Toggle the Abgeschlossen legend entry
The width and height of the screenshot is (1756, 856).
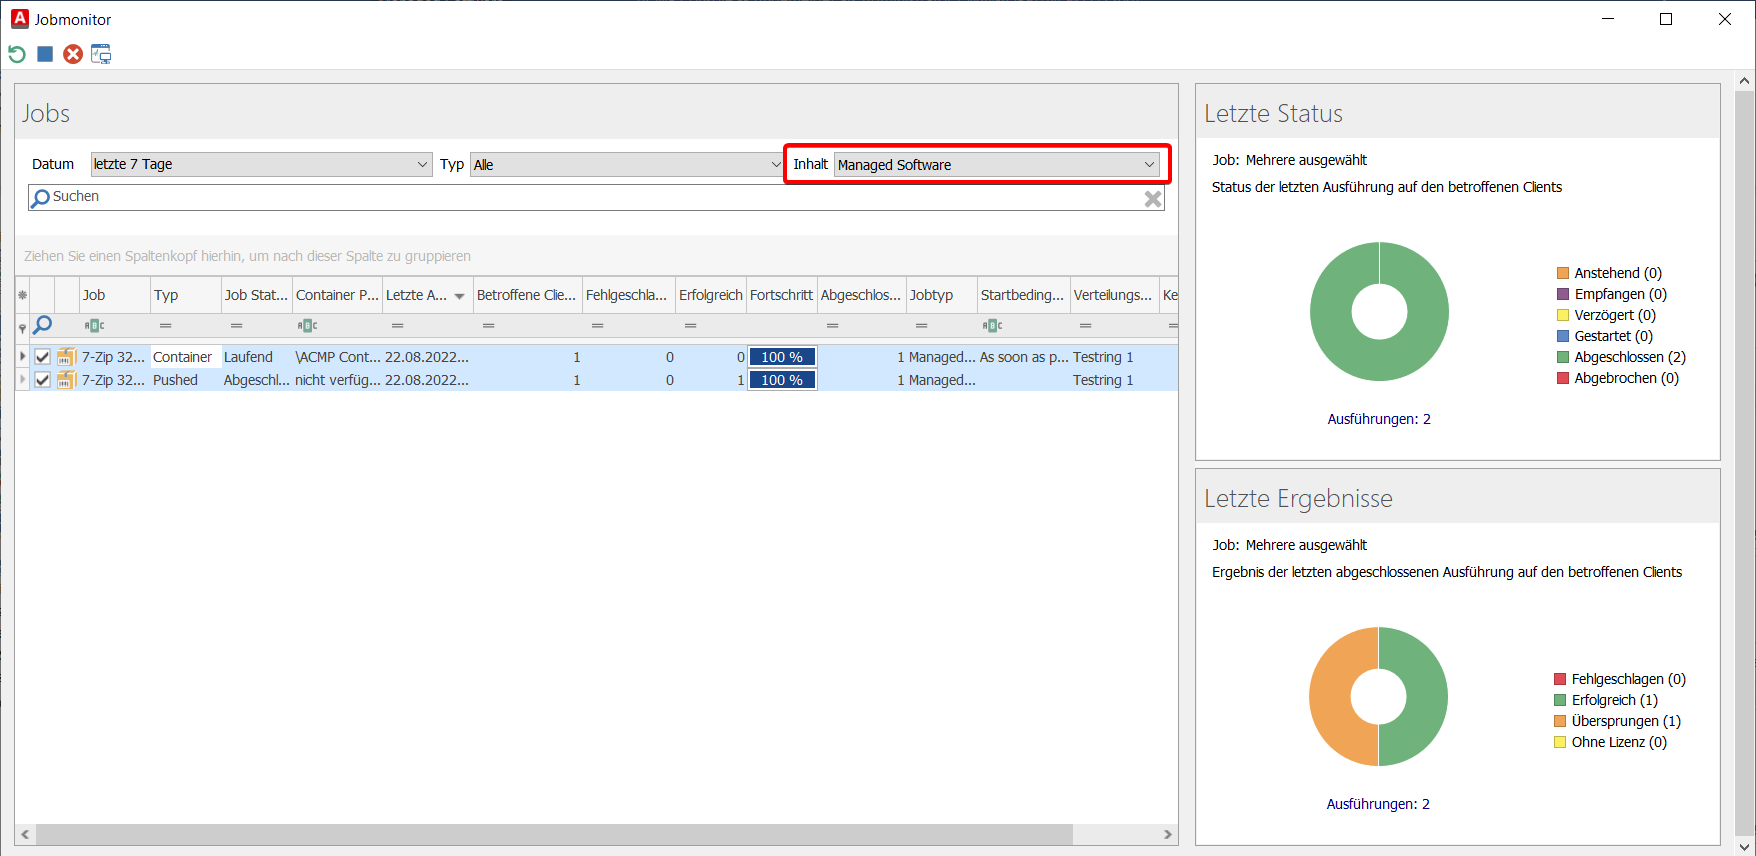coord(1628,357)
